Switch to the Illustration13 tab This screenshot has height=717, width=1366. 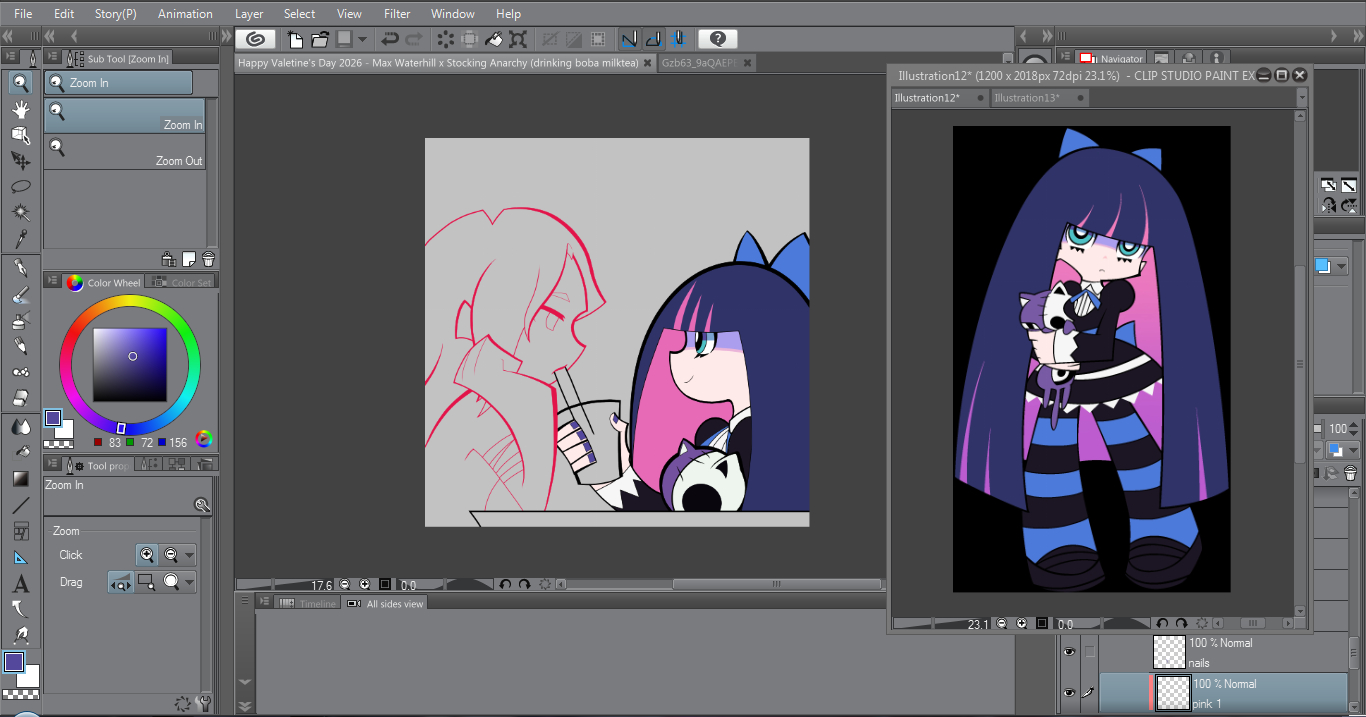(1026, 98)
